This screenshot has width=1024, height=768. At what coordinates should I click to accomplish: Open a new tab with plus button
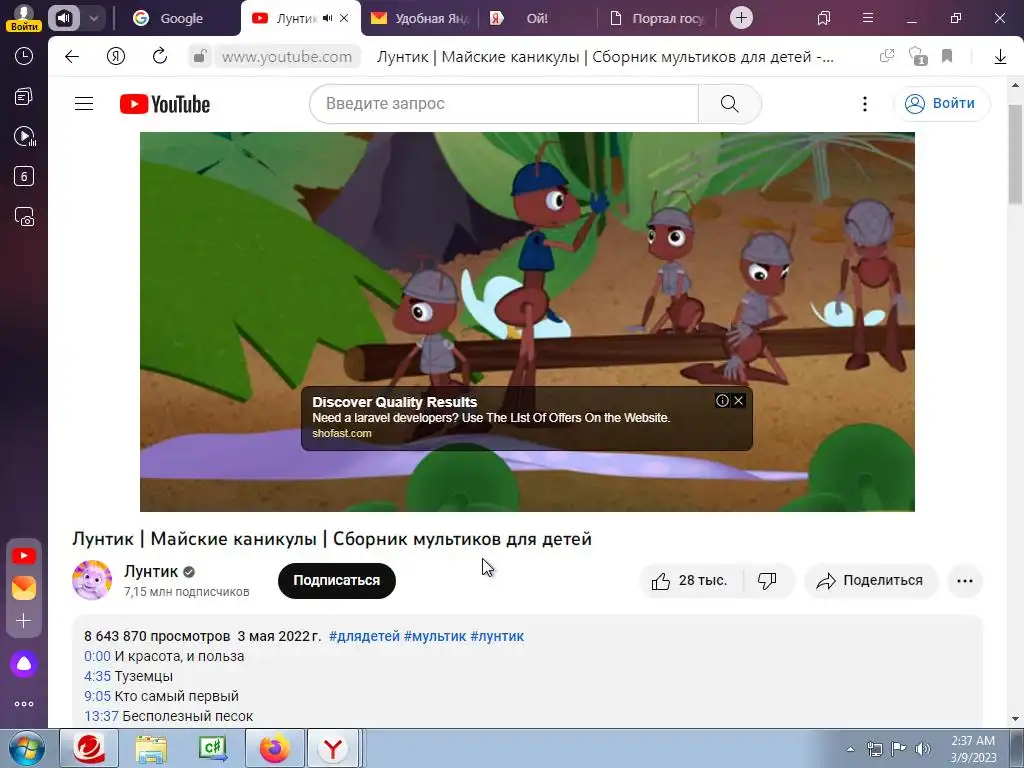tap(741, 18)
